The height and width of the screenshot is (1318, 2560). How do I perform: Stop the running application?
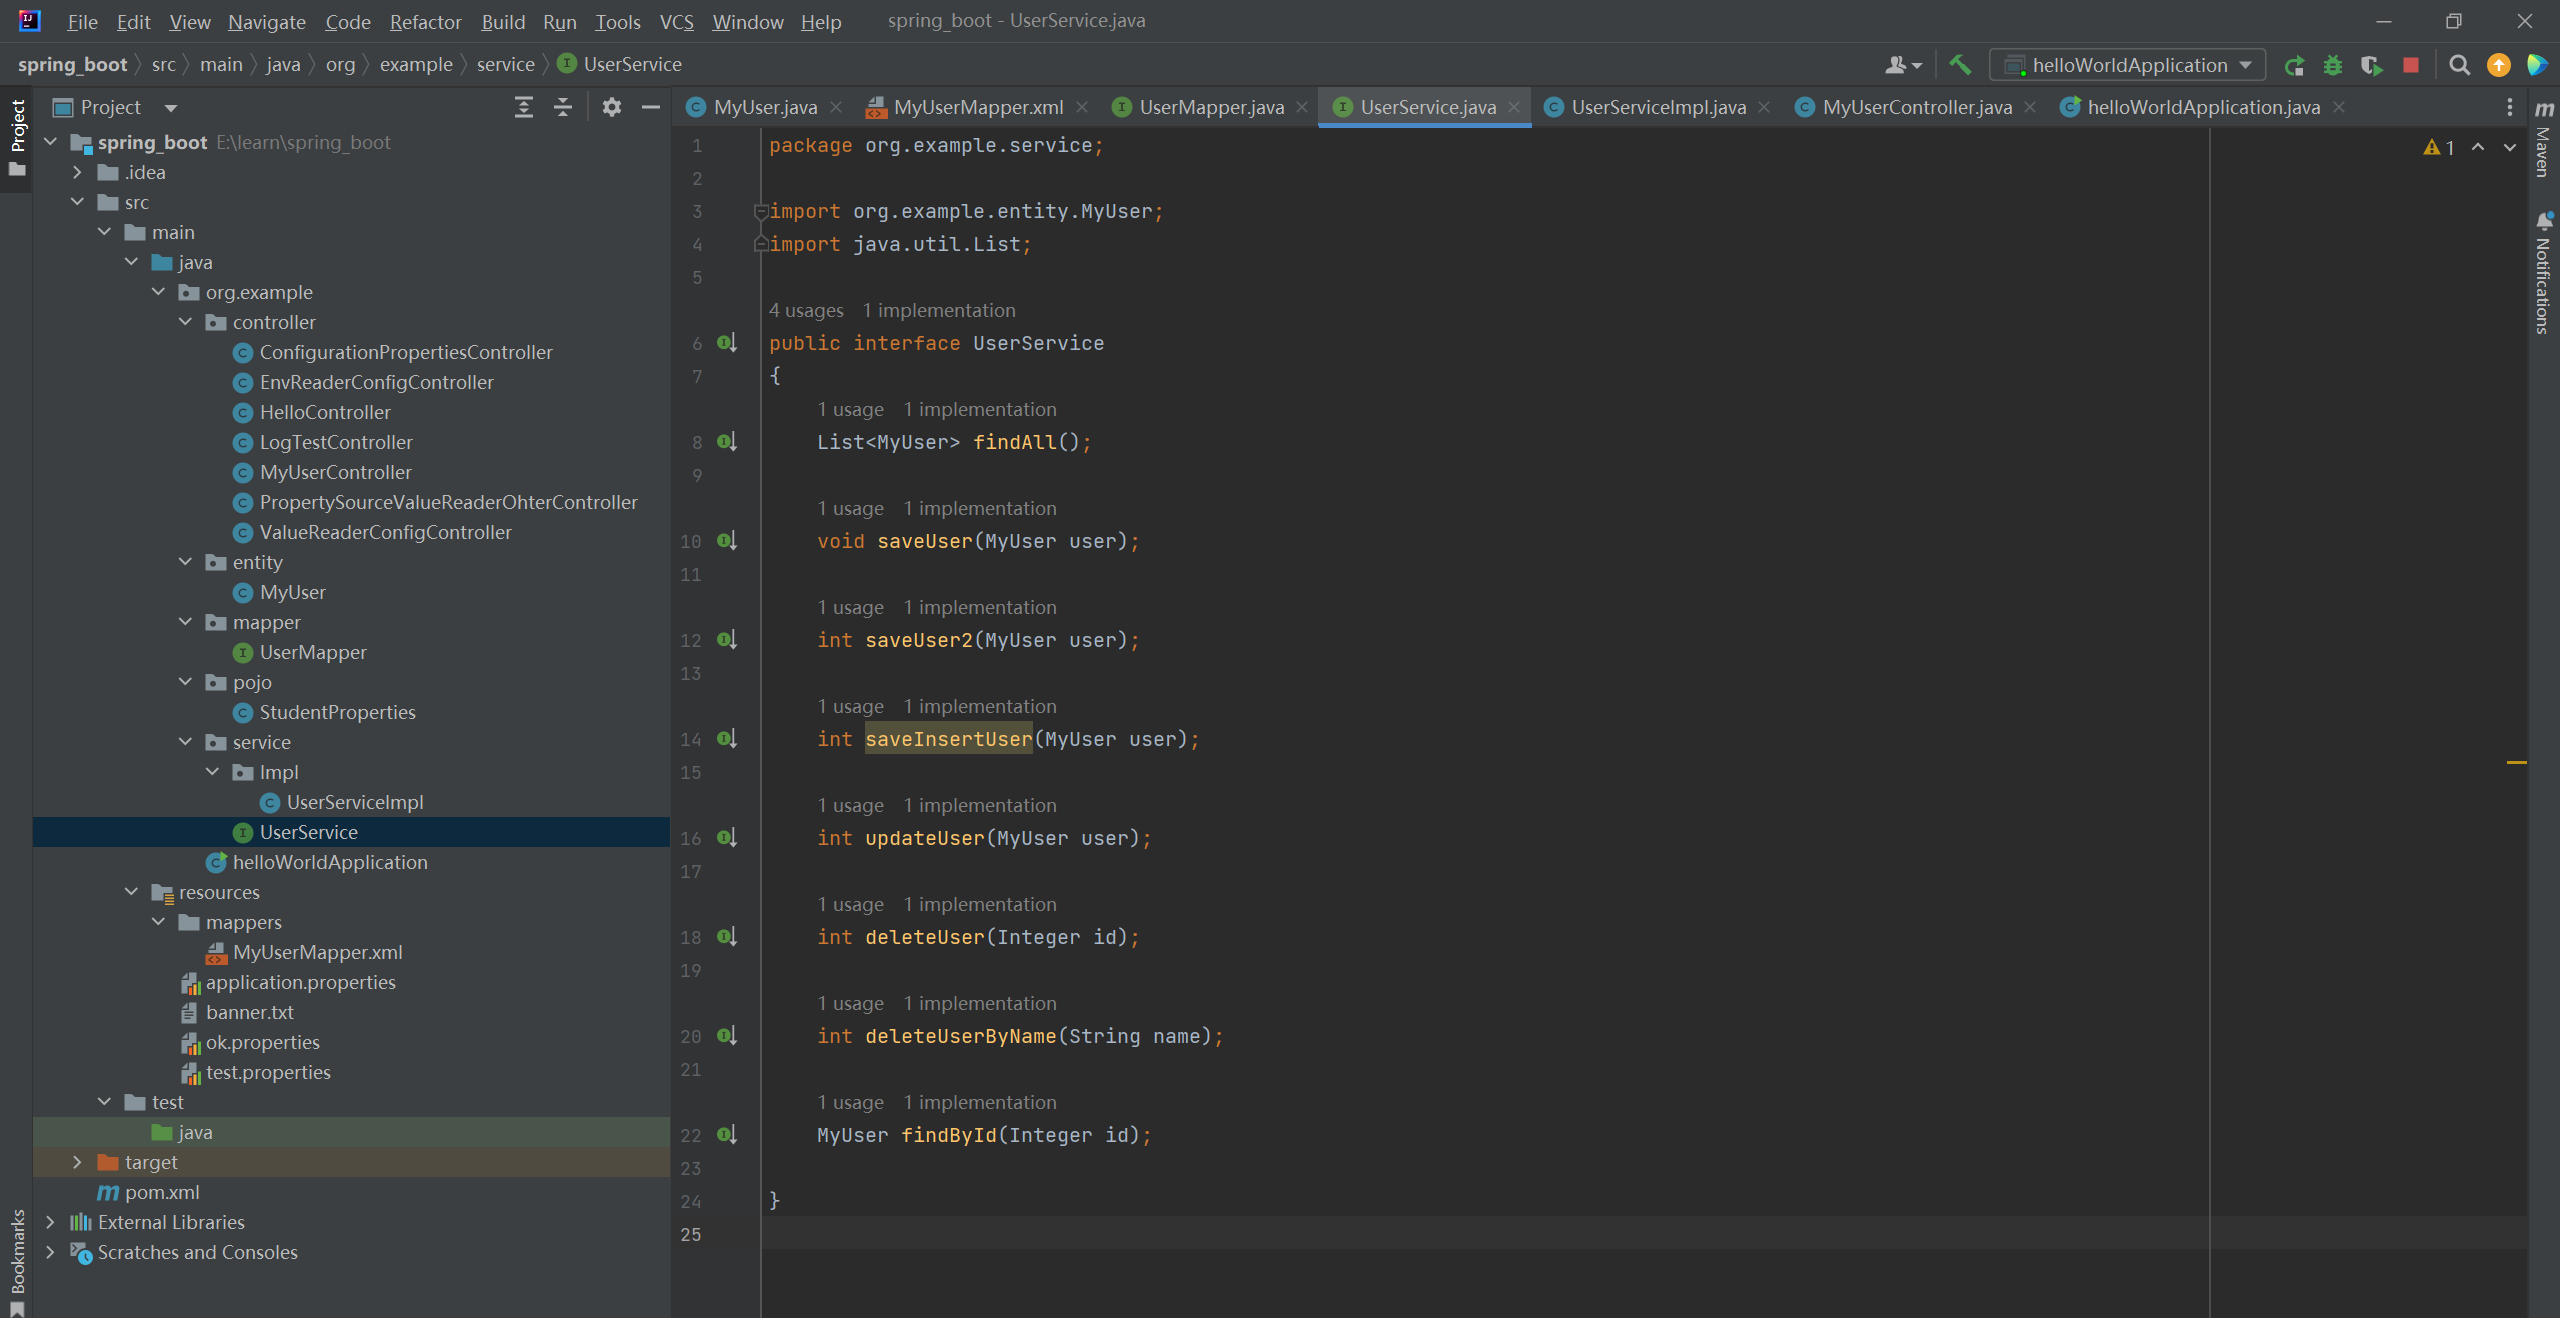pyautogui.click(x=2411, y=65)
